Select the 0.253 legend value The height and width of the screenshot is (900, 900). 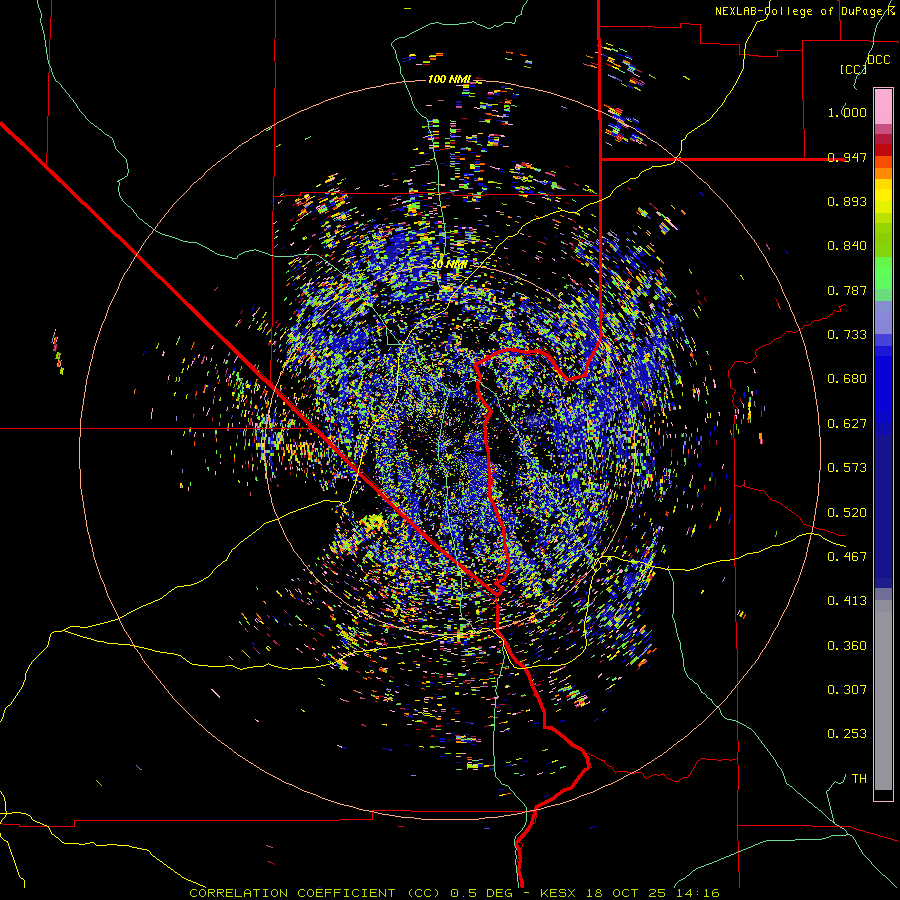(847, 734)
